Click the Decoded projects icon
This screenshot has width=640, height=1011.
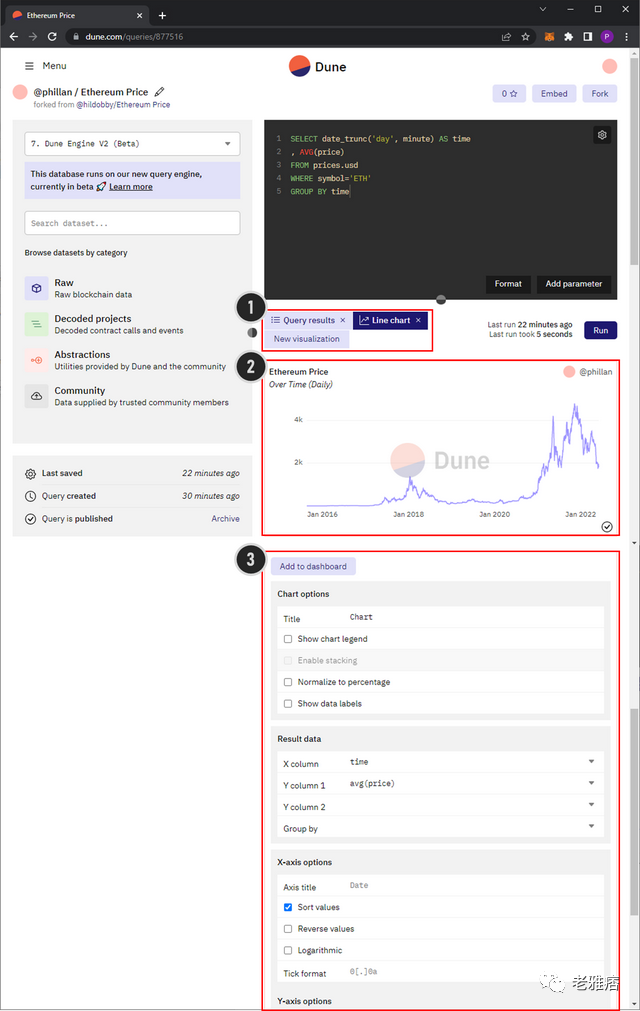pyautogui.click(x=36, y=324)
